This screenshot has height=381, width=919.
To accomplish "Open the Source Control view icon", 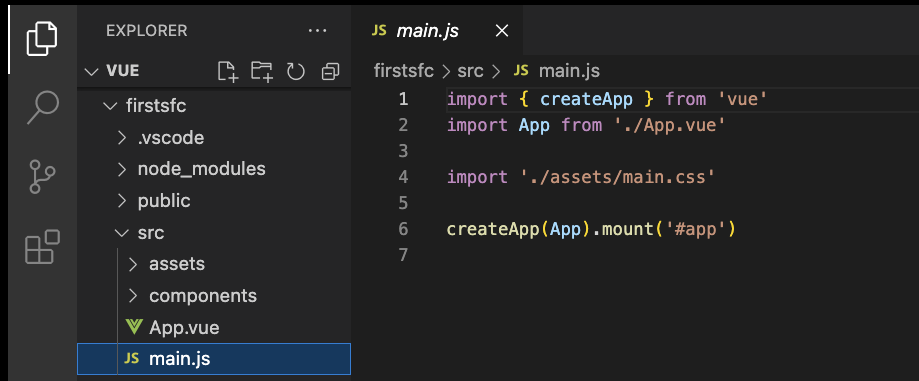I will tap(42, 176).
